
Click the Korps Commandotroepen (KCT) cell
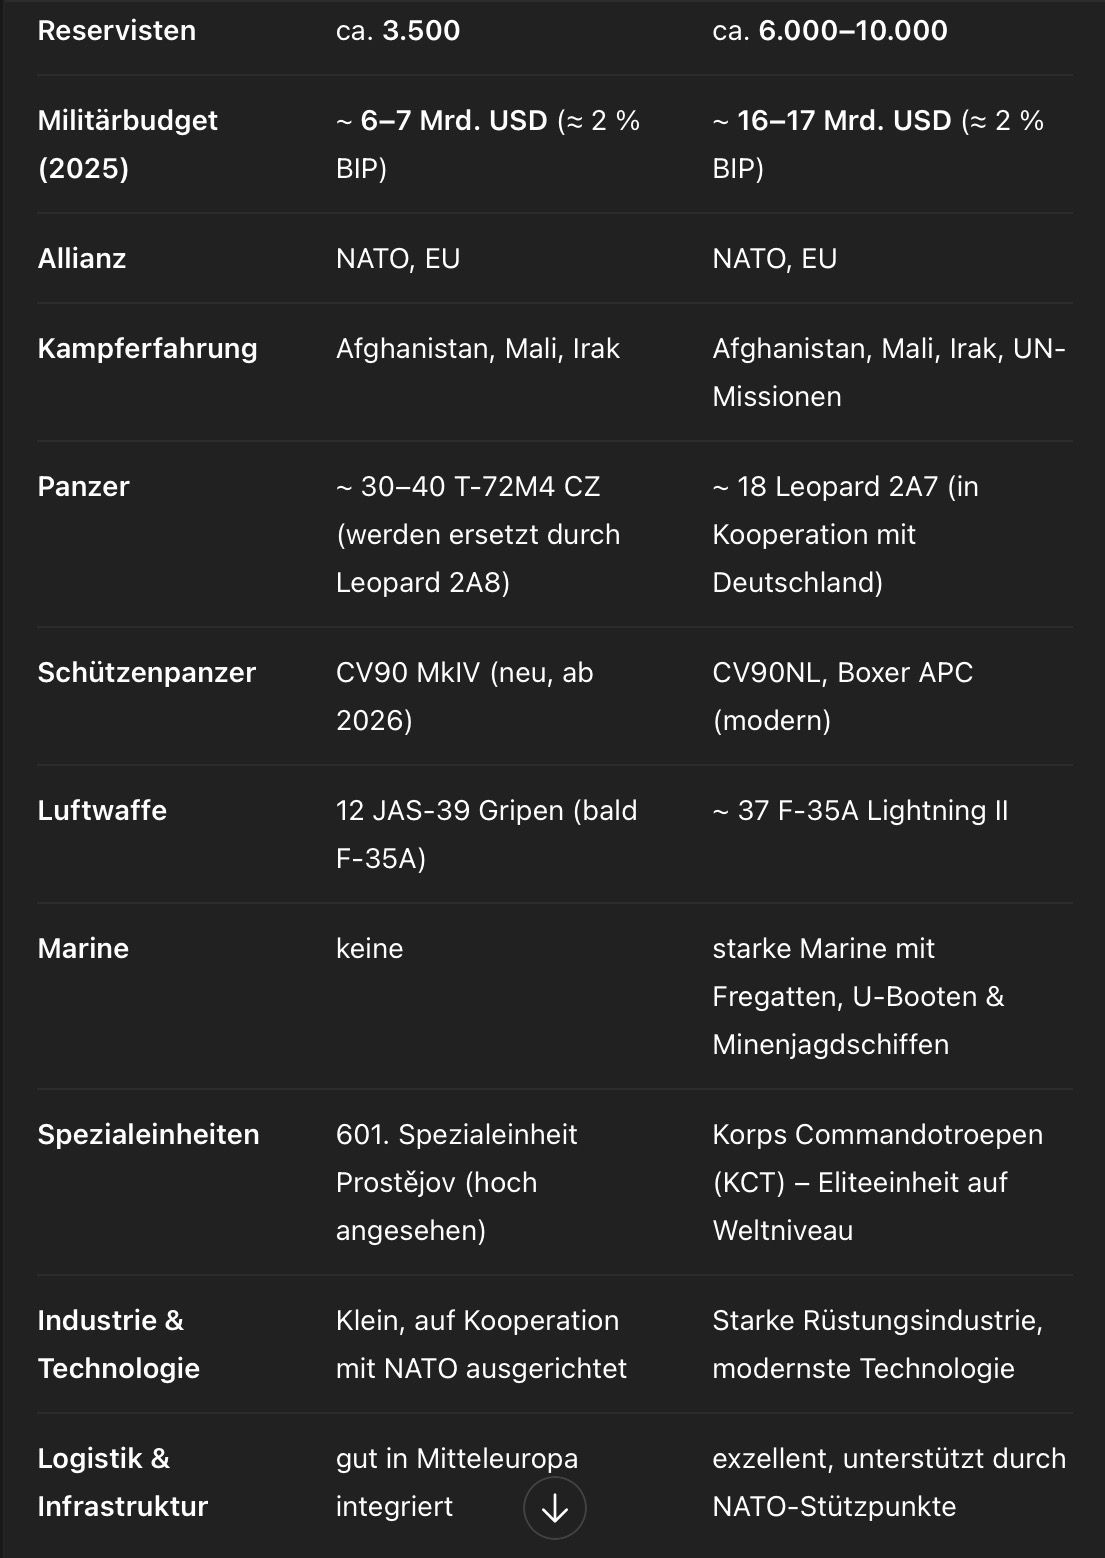877,1182
